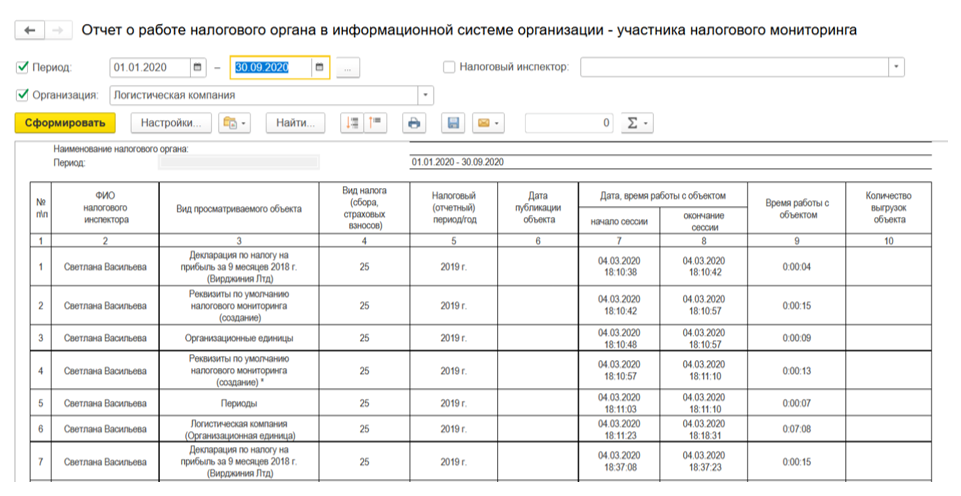This screenshot has width=961, height=496.
Task: Open calendar for end date 30.09.2020
Action: point(319,67)
